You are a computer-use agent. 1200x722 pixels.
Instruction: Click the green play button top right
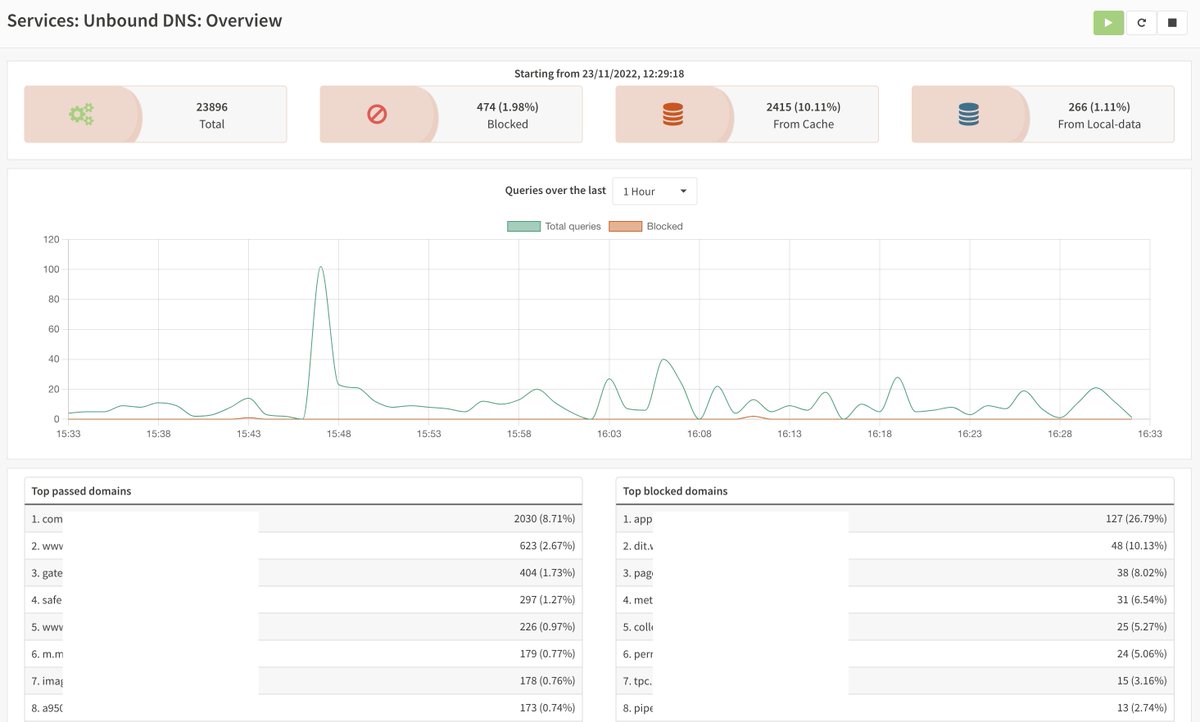click(1108, 21)
